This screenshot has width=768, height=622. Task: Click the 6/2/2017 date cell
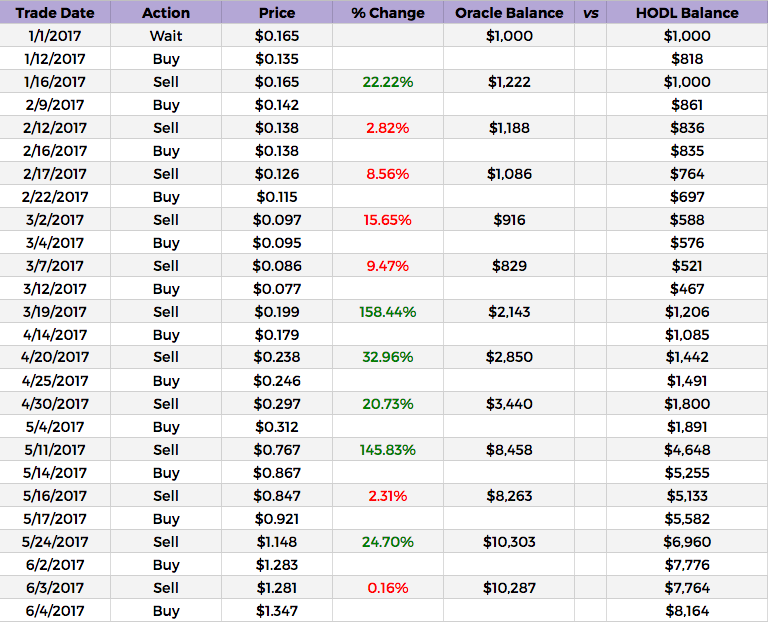[55, 565]
